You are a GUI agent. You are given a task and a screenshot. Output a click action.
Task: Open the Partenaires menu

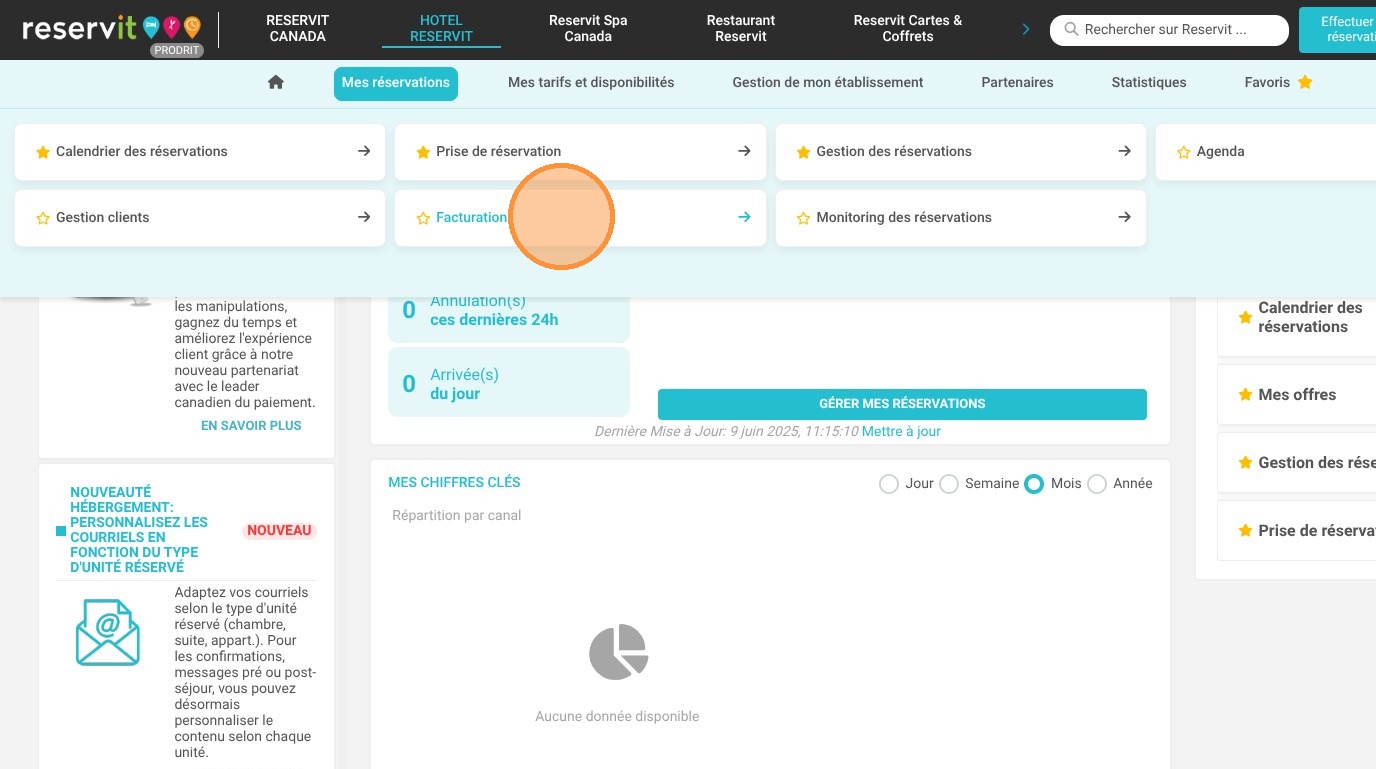click(x=1017, y=83)
